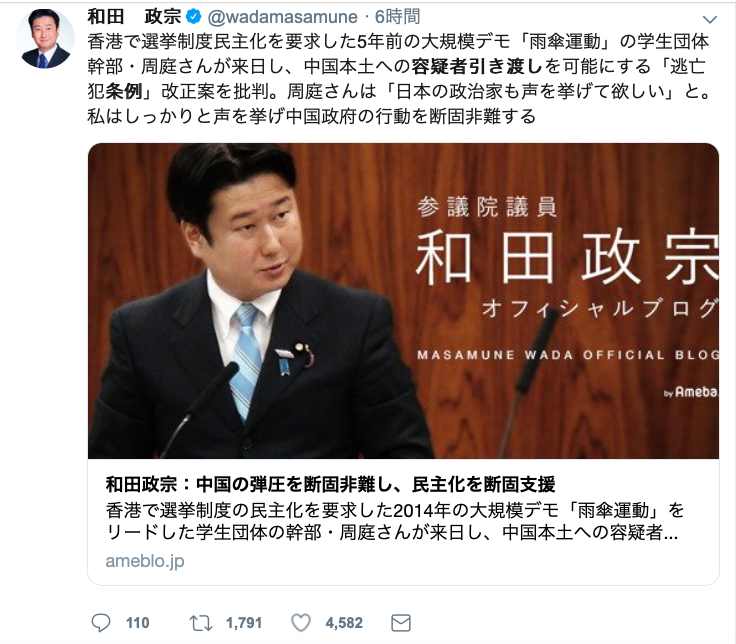Viewport: 736px width, 644px height.
Task: Click the envelope direct message icon
Action: point(401,623)
